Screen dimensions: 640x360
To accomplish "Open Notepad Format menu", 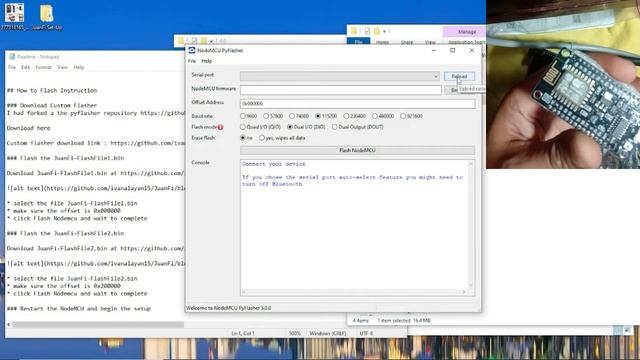I will pyautogui.click(x=43, y=67).
